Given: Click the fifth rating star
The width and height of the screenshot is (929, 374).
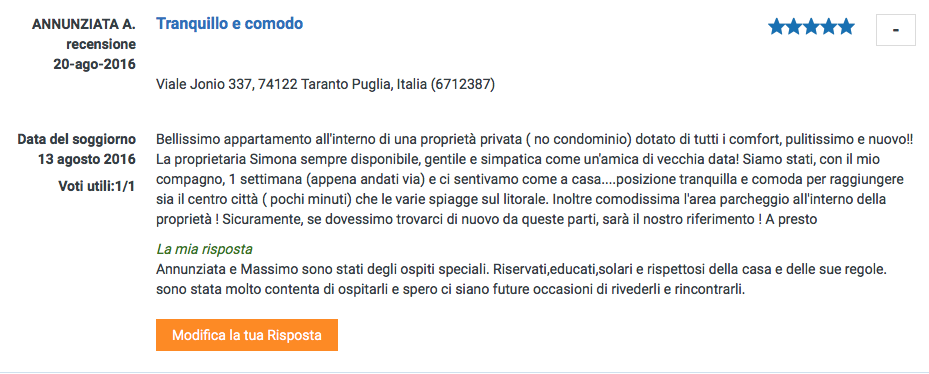Looking at the screenshot, I should click(x=845, y=27).
